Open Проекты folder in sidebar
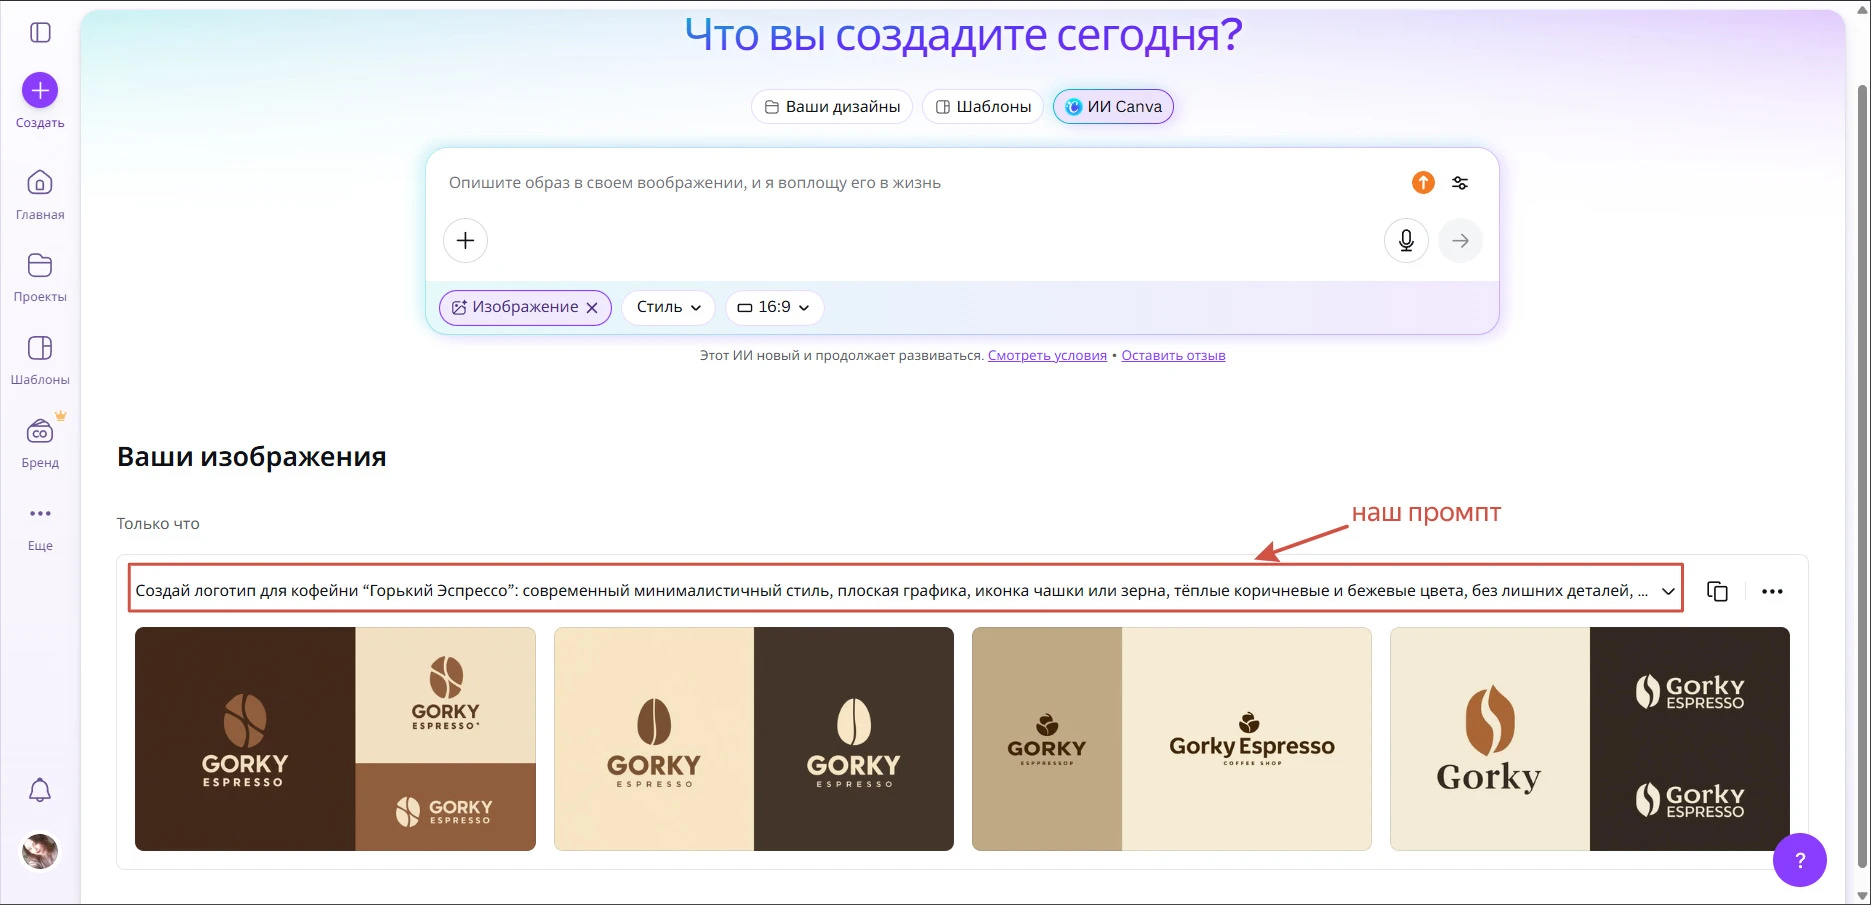 point(40,277)
